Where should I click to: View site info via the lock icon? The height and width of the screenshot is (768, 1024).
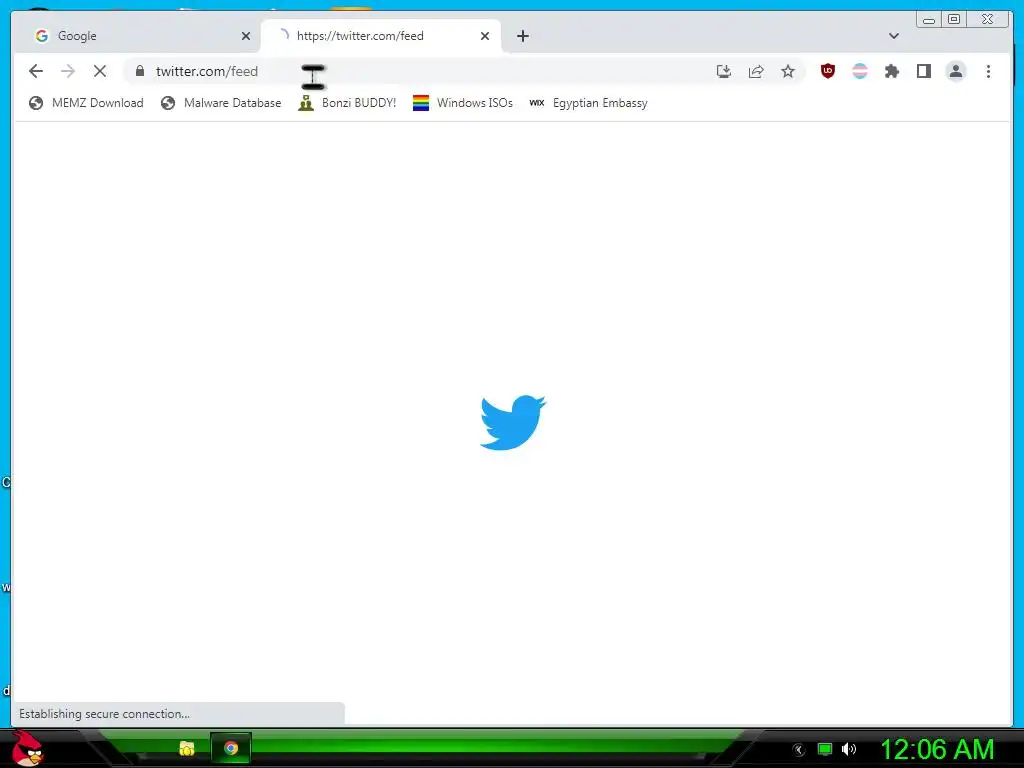coord(140,71)
